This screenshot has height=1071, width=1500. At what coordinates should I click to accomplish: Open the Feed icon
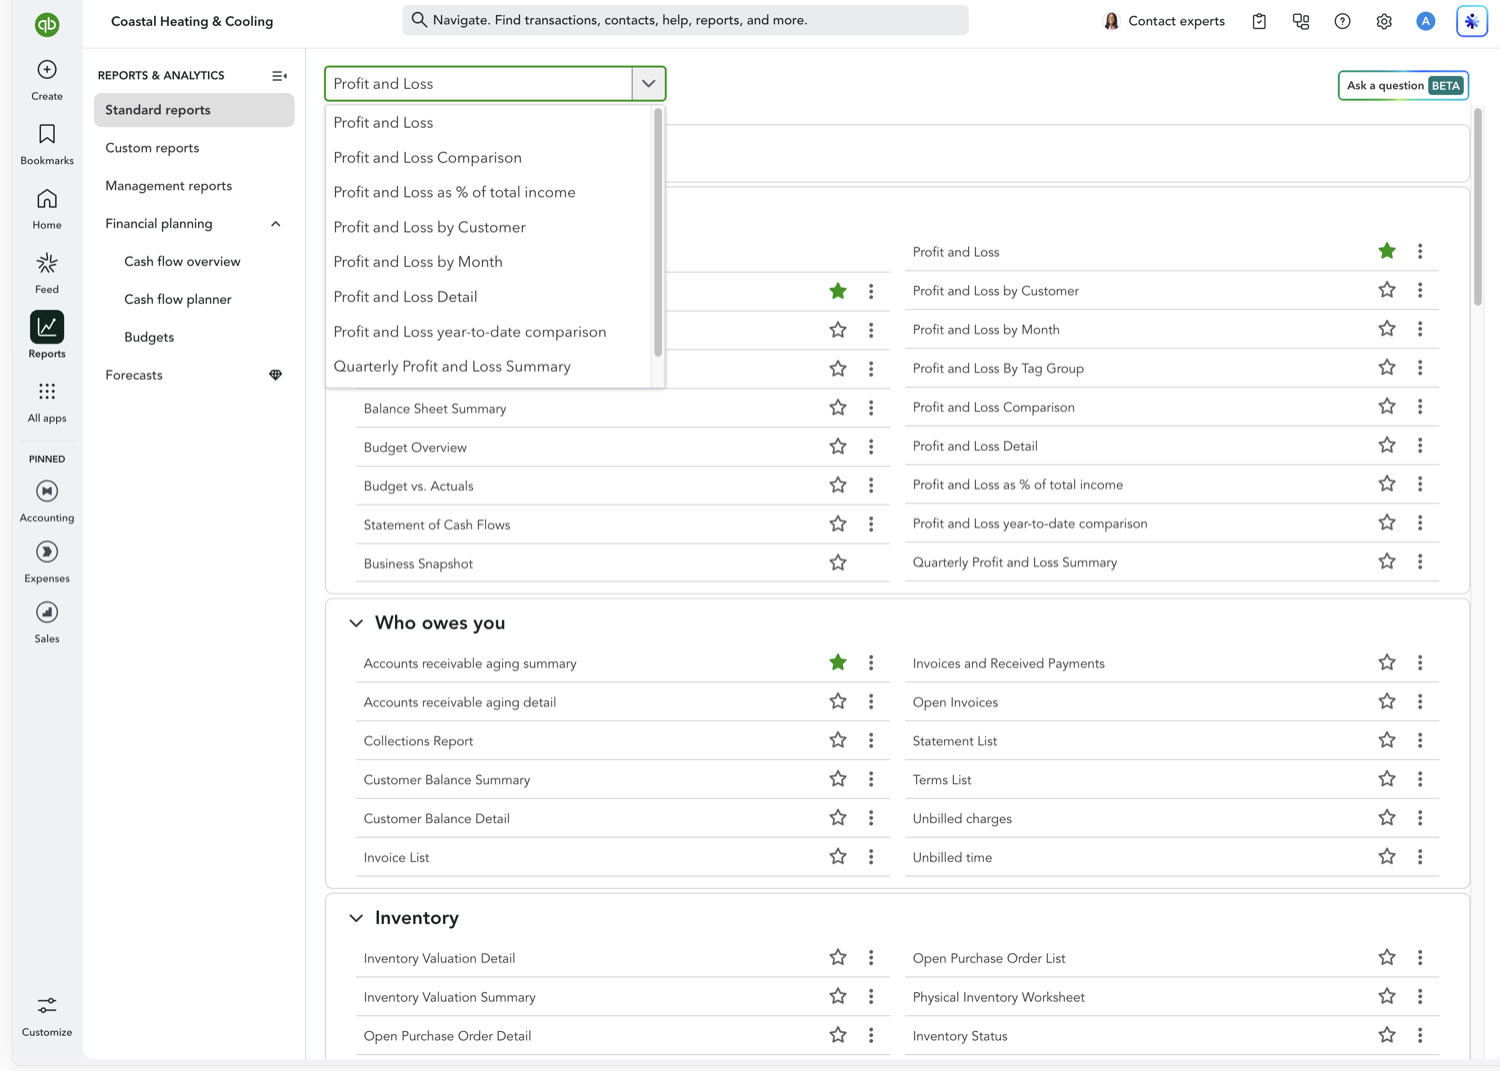tap(47, 263)
